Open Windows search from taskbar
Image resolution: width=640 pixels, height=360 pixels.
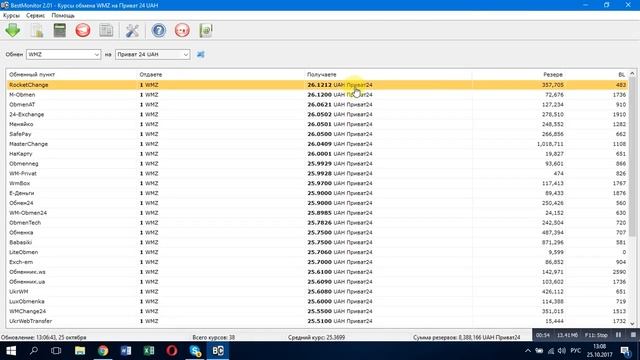(x=34, y=351)
